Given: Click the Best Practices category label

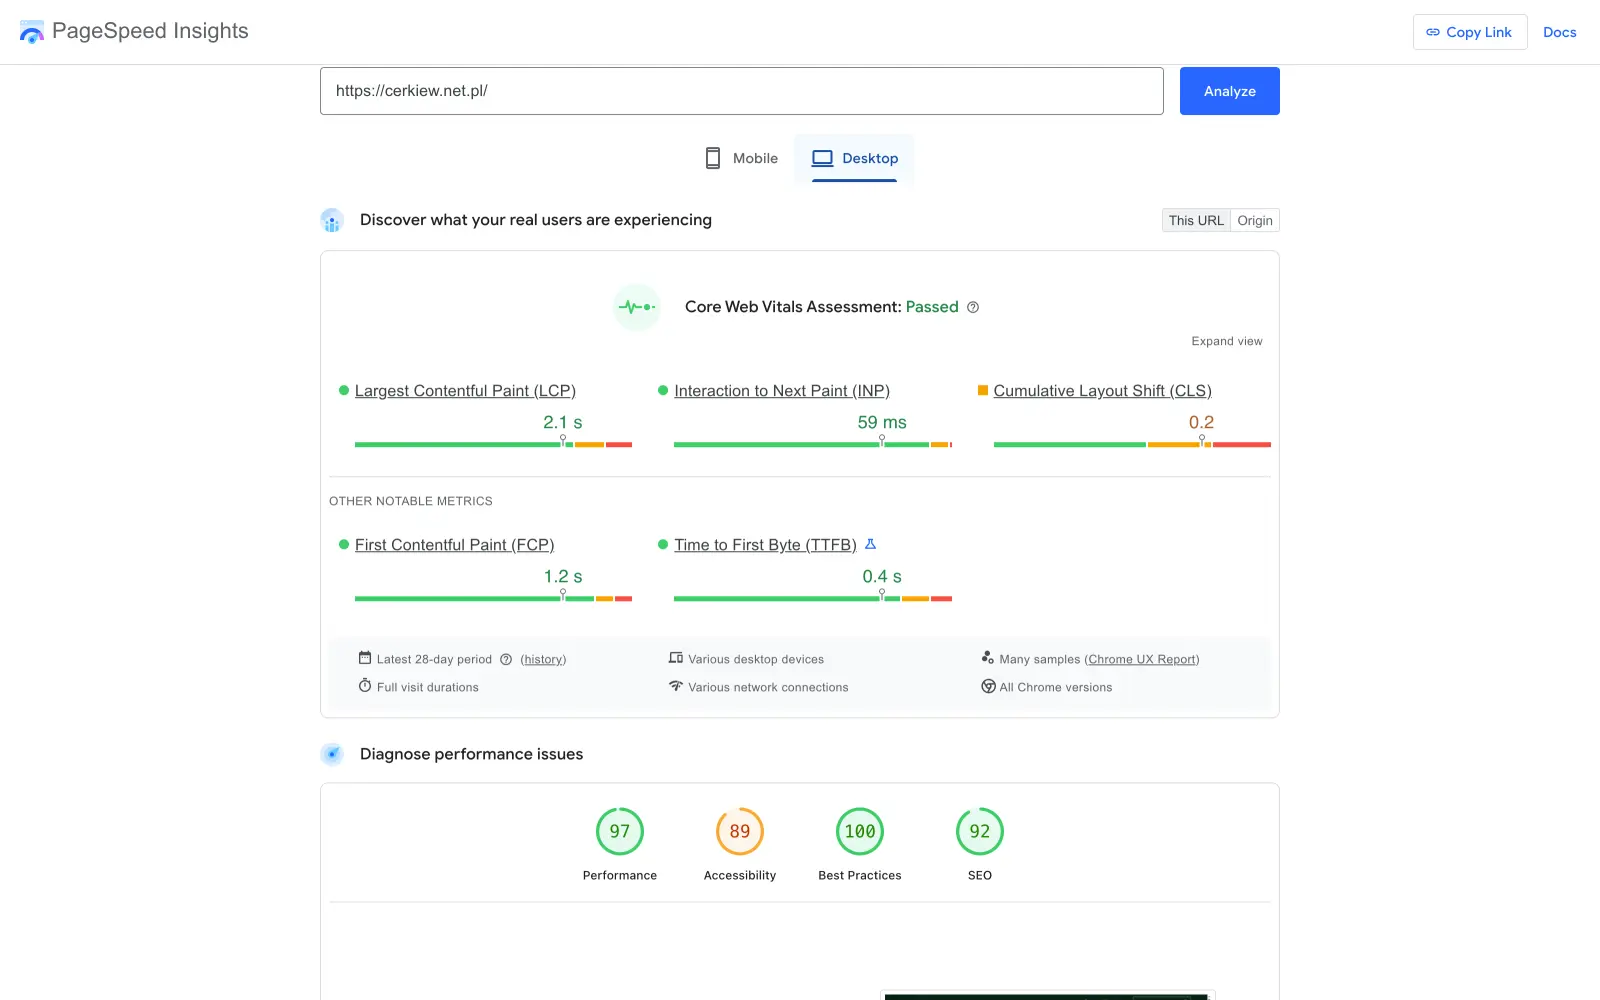Looking at the screenshot, I should click(860, 875).
